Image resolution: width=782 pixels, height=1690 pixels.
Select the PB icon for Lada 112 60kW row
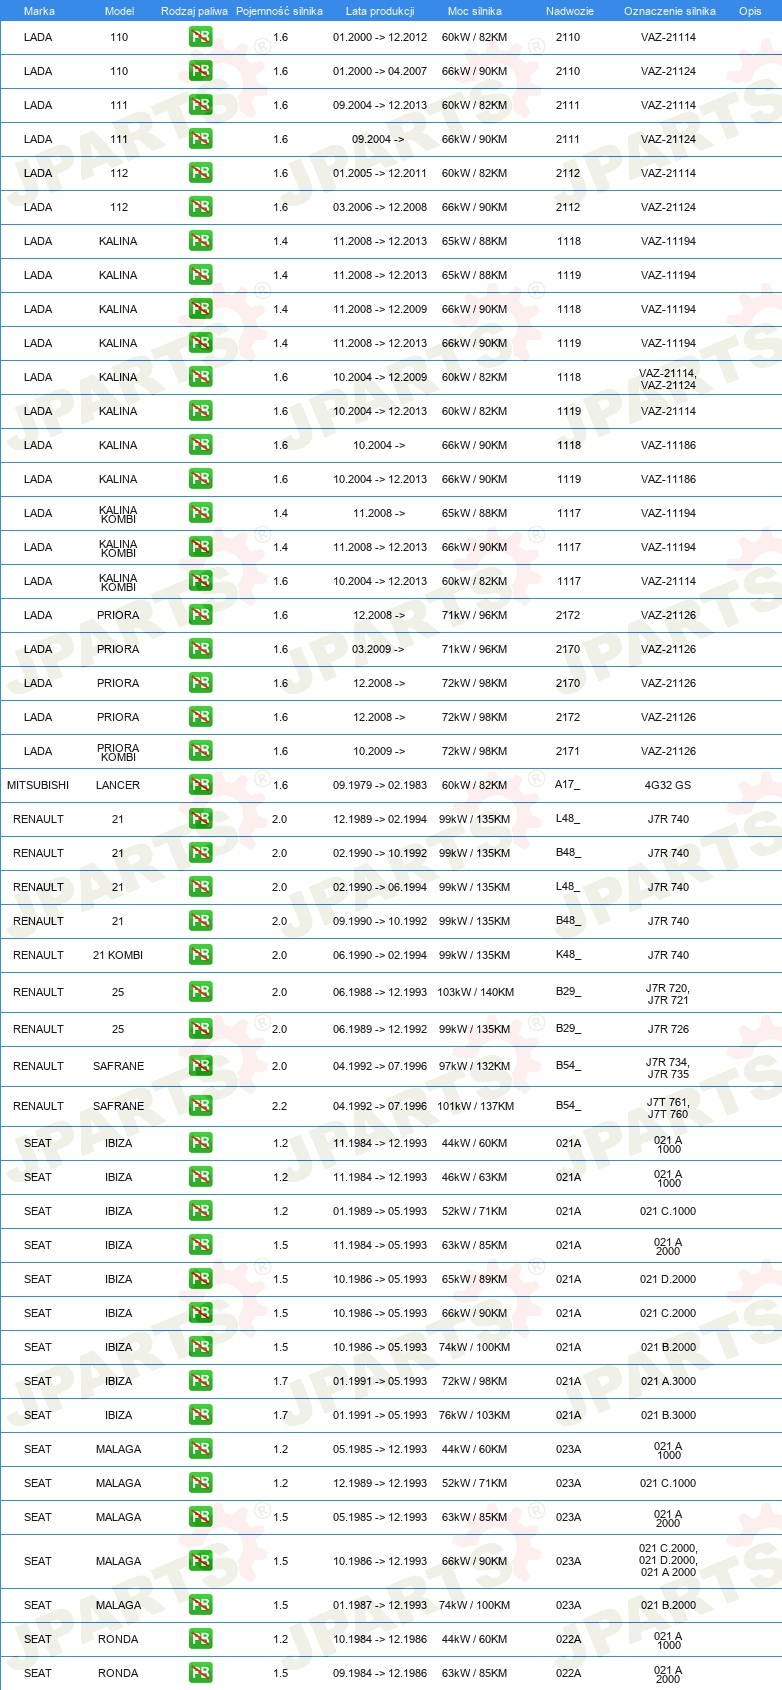(x=201, y=173)
